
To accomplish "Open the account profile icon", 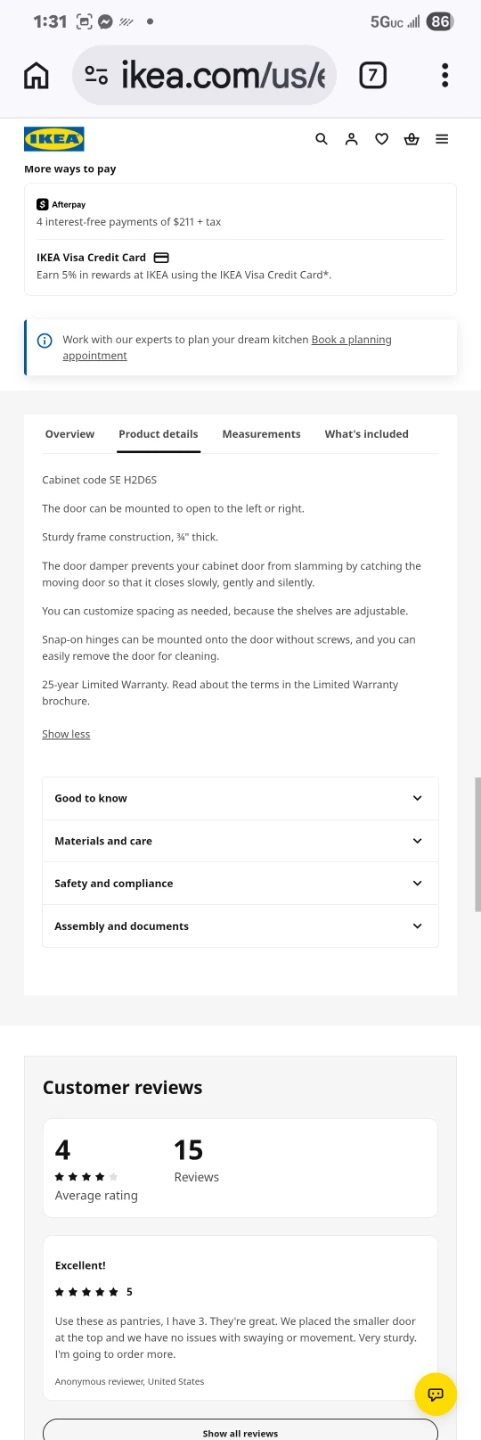I will click(351, 139).
